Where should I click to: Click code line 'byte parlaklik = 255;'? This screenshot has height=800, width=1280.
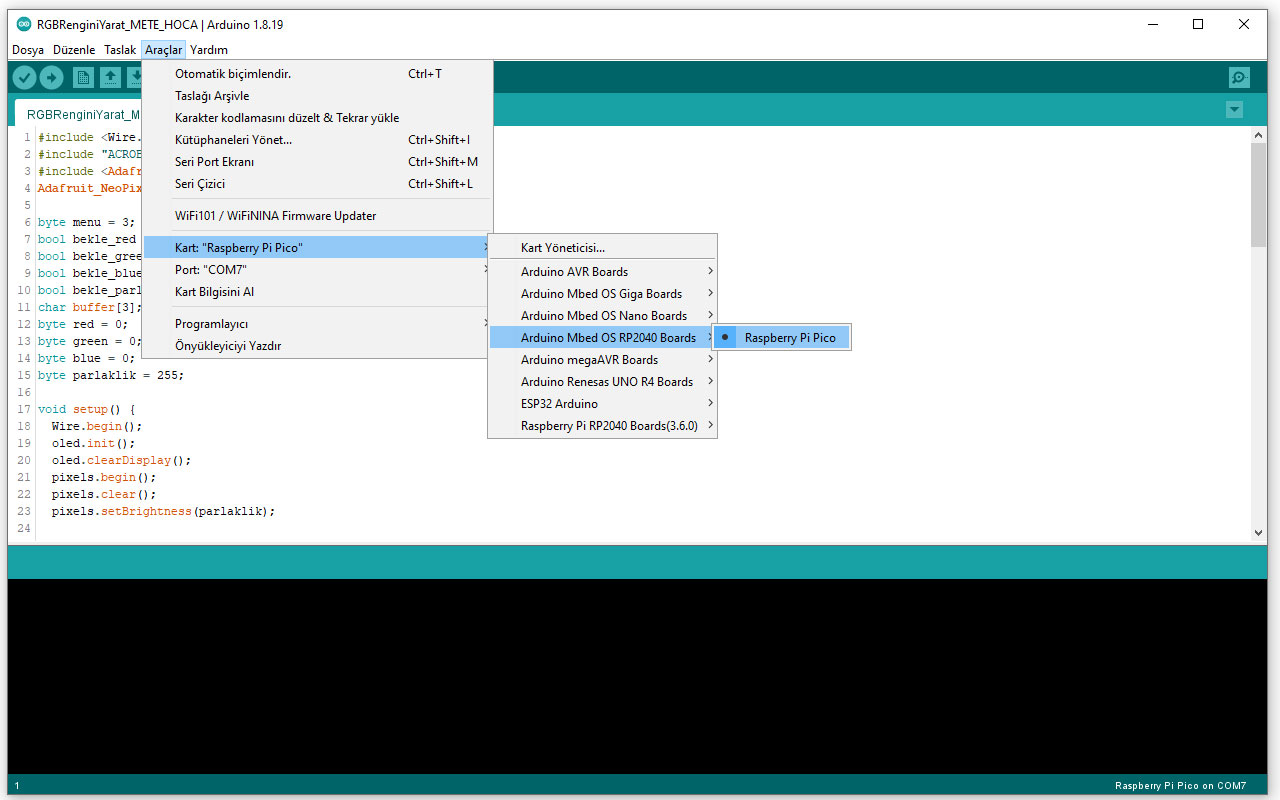(111, 375)
